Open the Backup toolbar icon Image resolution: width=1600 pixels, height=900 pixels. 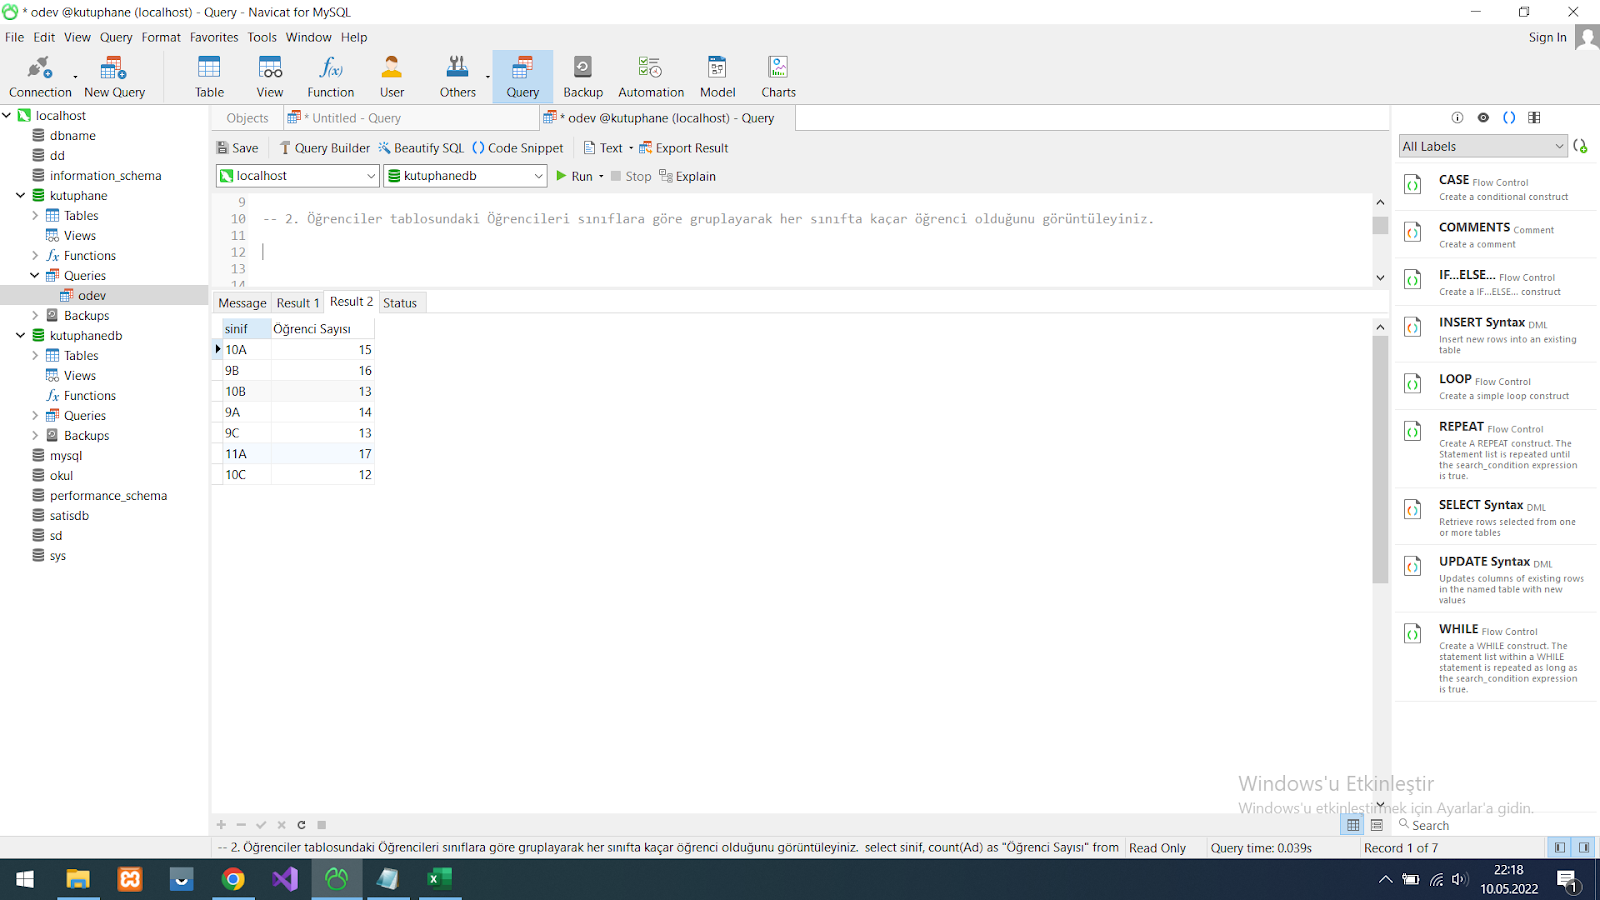583,77
